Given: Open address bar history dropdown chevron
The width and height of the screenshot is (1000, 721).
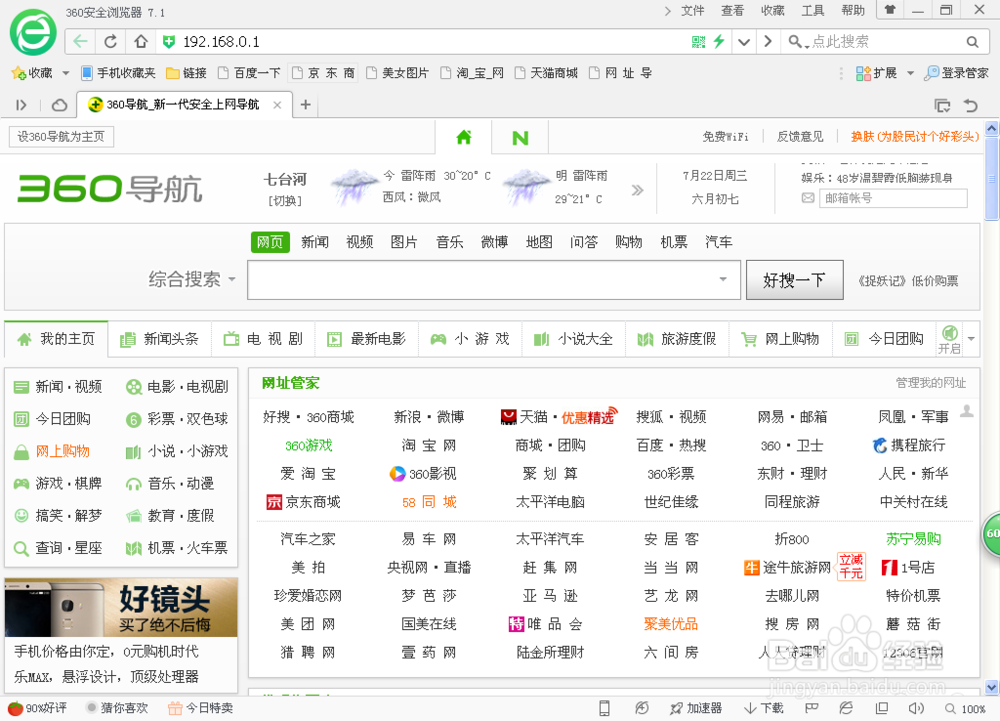Looking at the screenshot, I should [744, 42].
